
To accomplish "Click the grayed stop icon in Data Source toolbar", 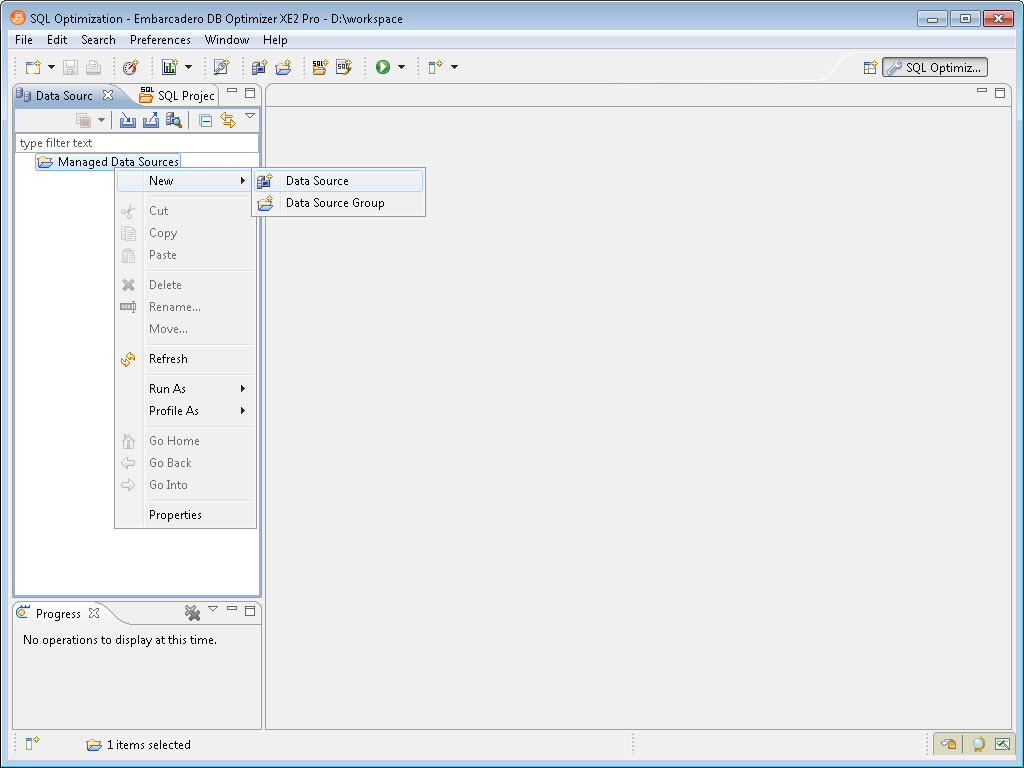I will pos(83,120).
